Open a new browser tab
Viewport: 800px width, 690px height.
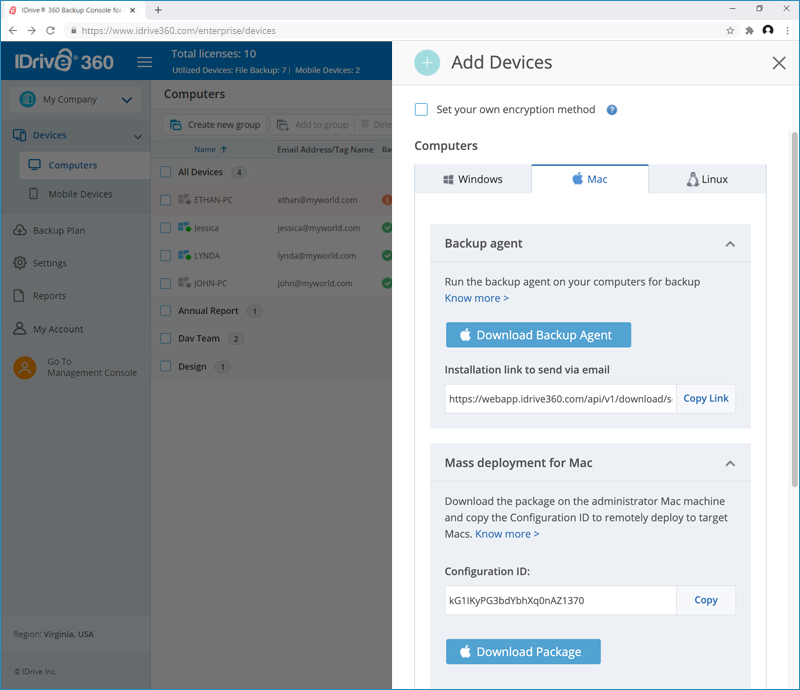coord(158,10)
